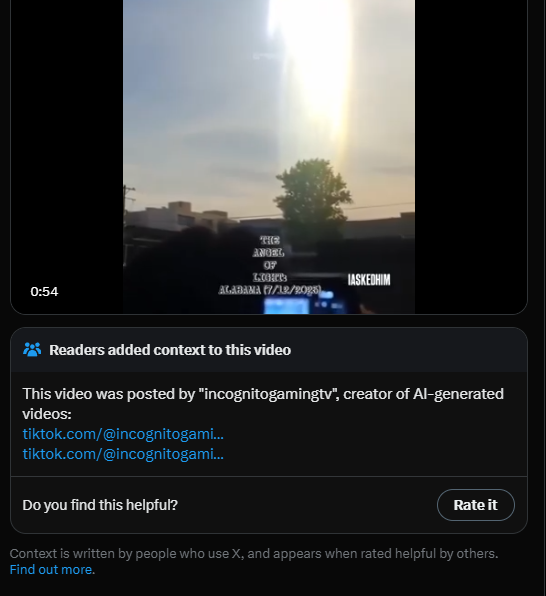The image size is (546, 596).
Task: Click the 0:54 video duration badge
Action: (x=44, y=292)
